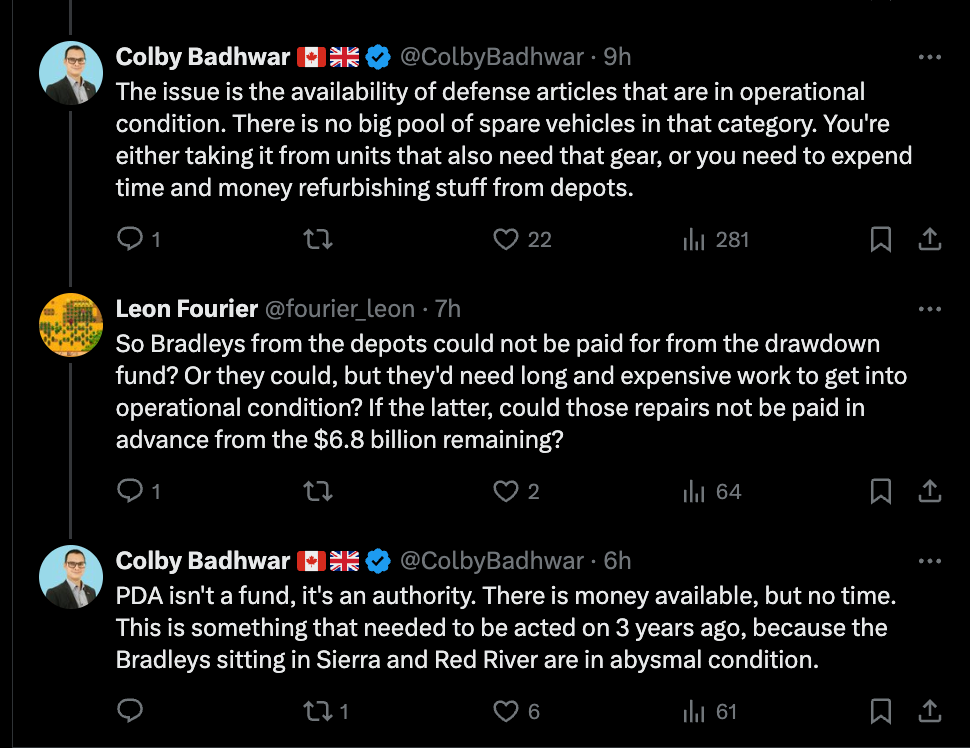Reply to the PDA authority tweet
The height and width of the screenshot is (748, 970).
(x=131, y=711)
